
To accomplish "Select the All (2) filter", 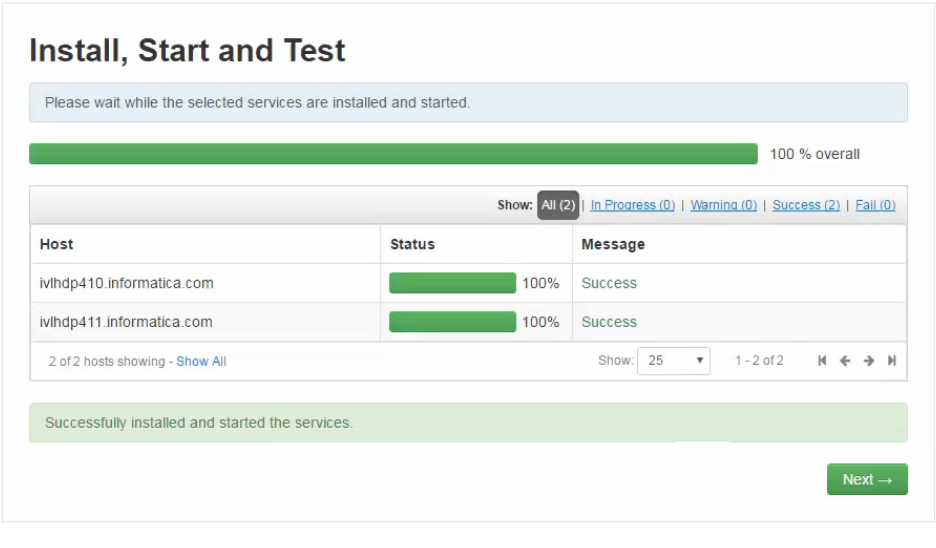I will click(x=558, y=205).
